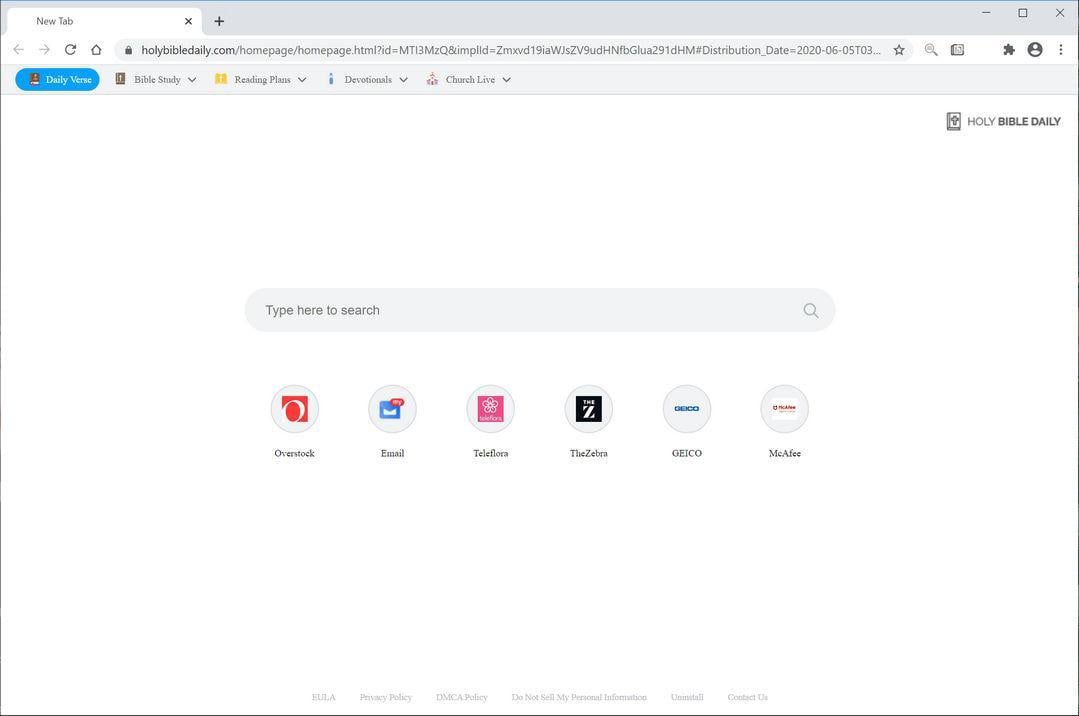Viewport: 1079px width, 716px height.
Task: Select the New Tab tab
Action: (105, 21)
